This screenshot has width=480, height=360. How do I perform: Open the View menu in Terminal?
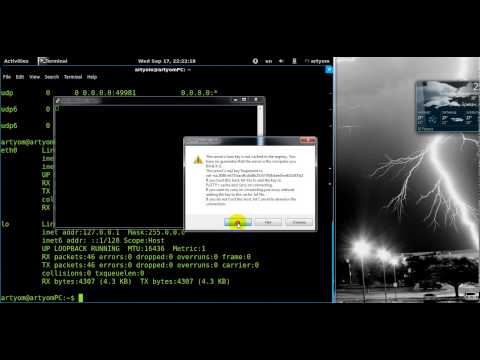click(34, 77)
